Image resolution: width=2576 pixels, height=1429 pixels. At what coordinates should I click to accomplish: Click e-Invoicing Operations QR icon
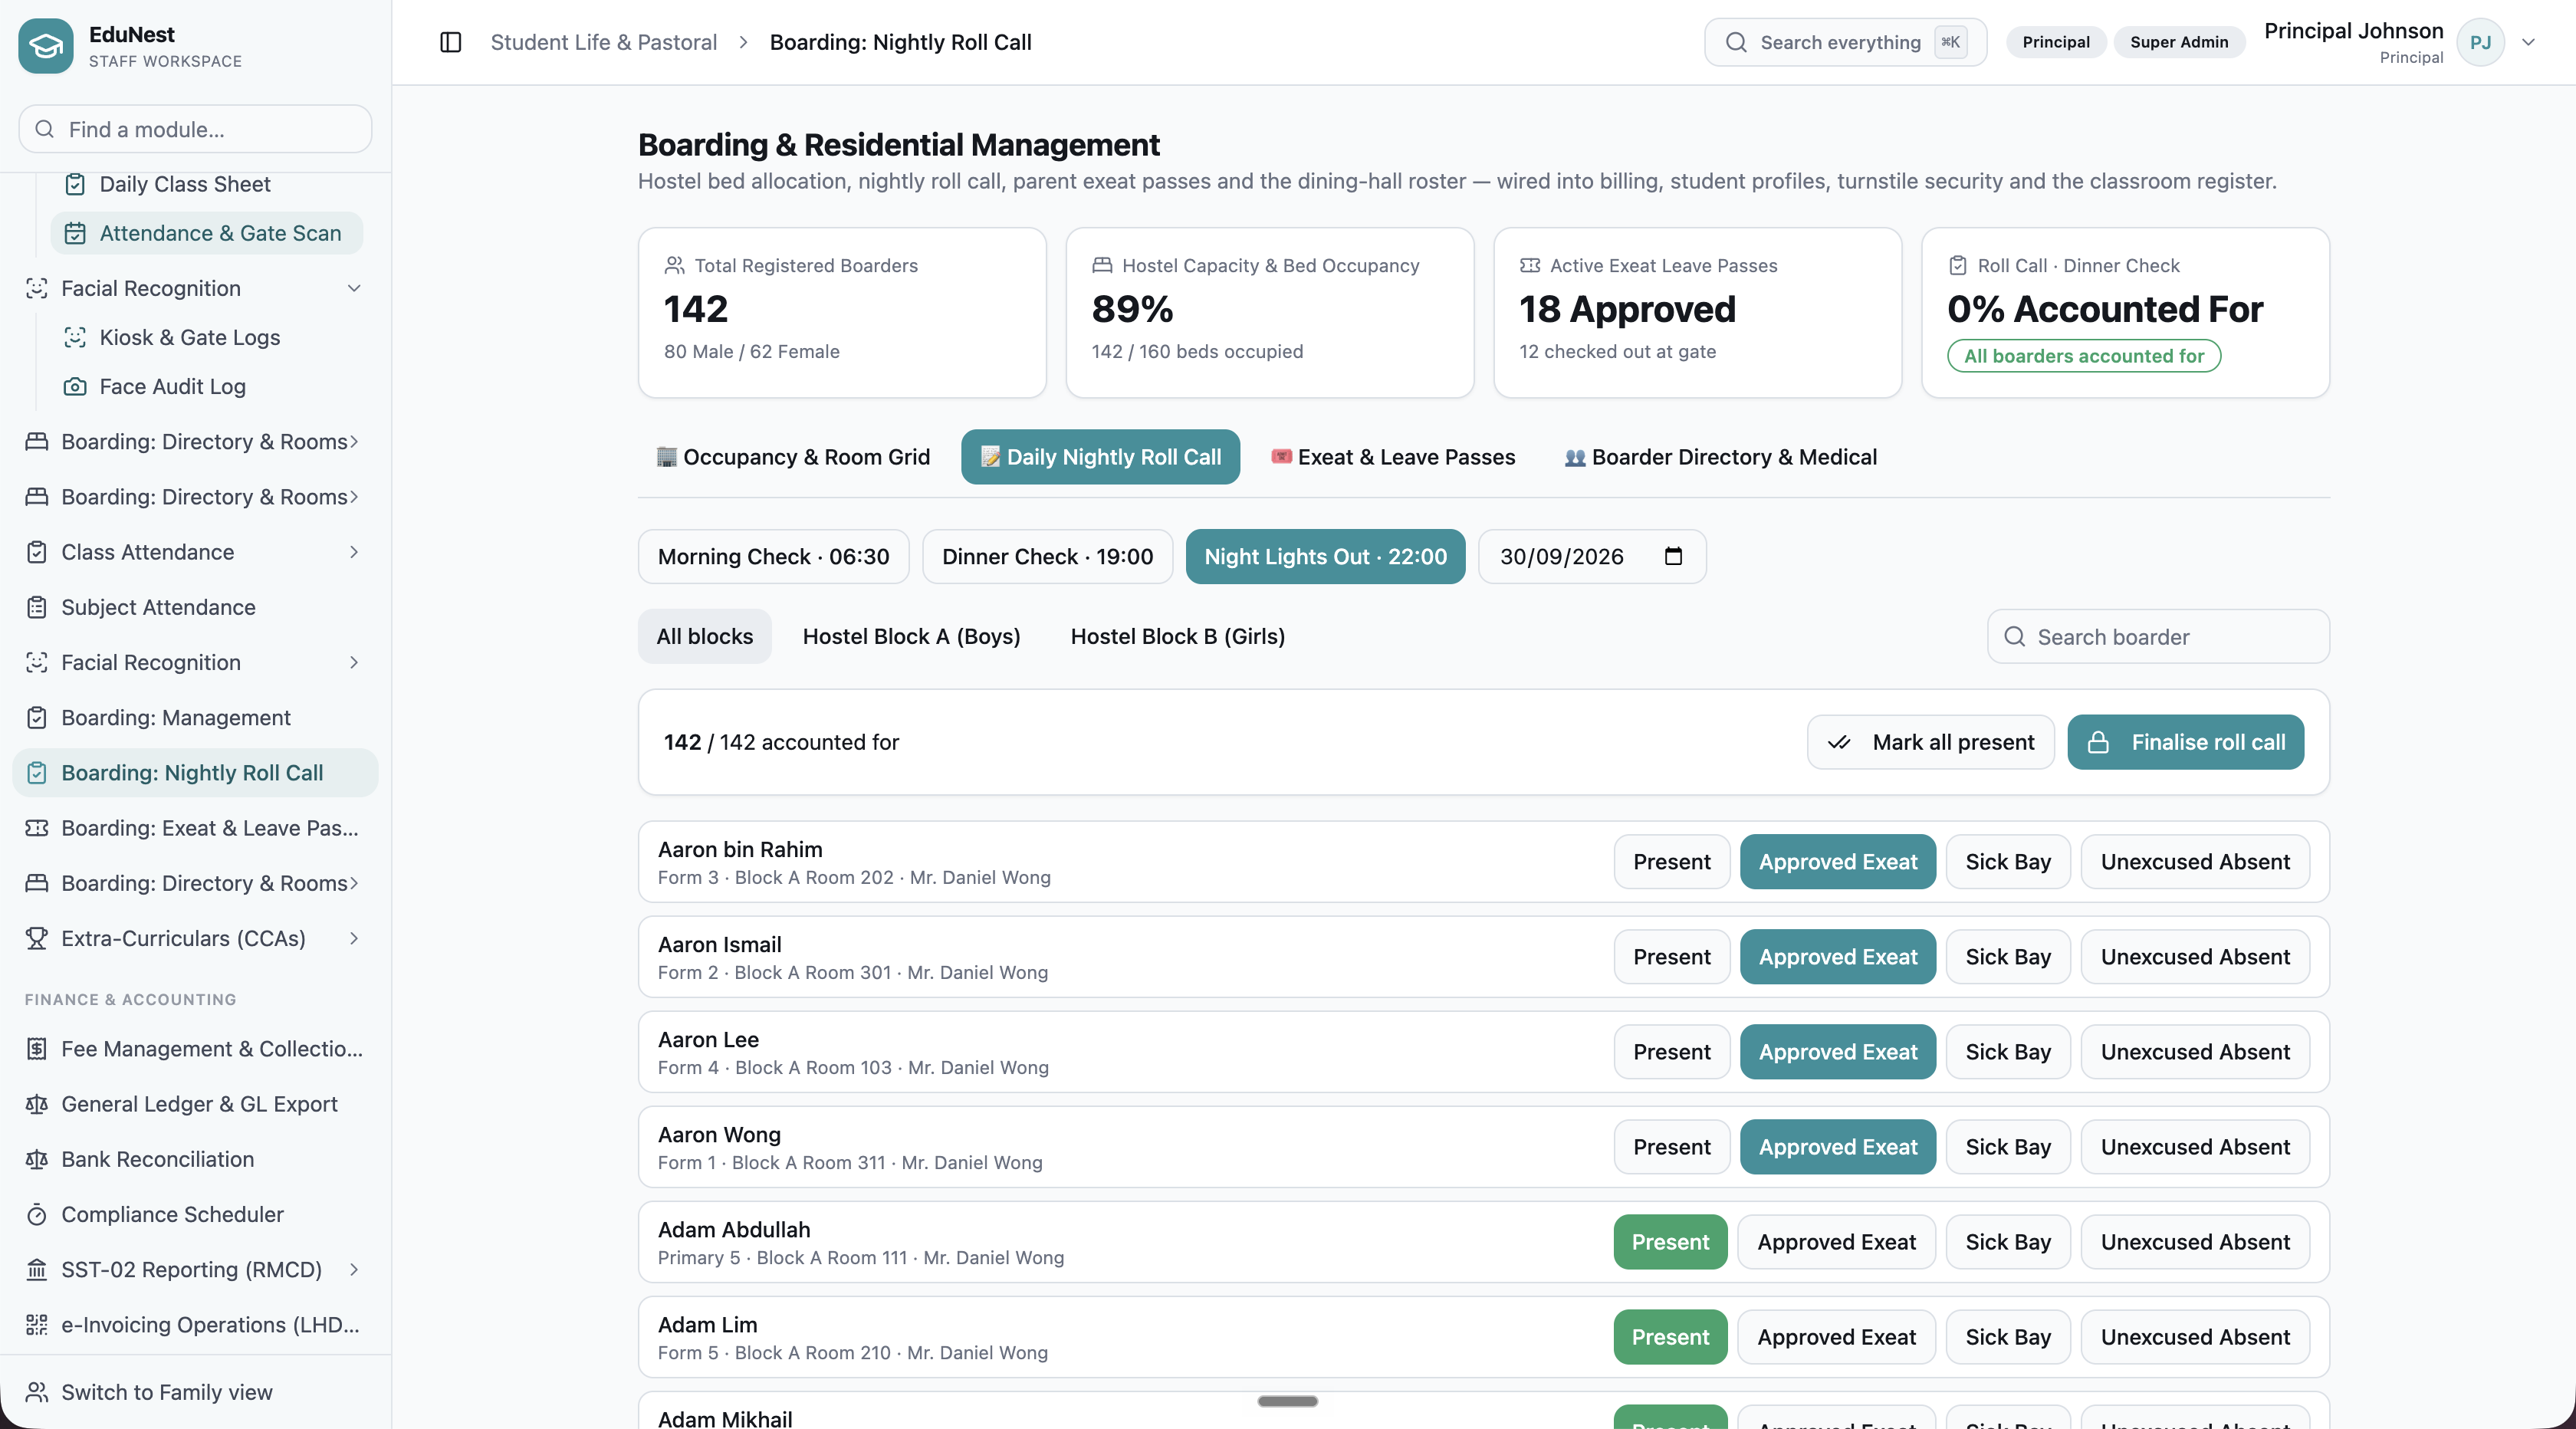click(37, 1324)
